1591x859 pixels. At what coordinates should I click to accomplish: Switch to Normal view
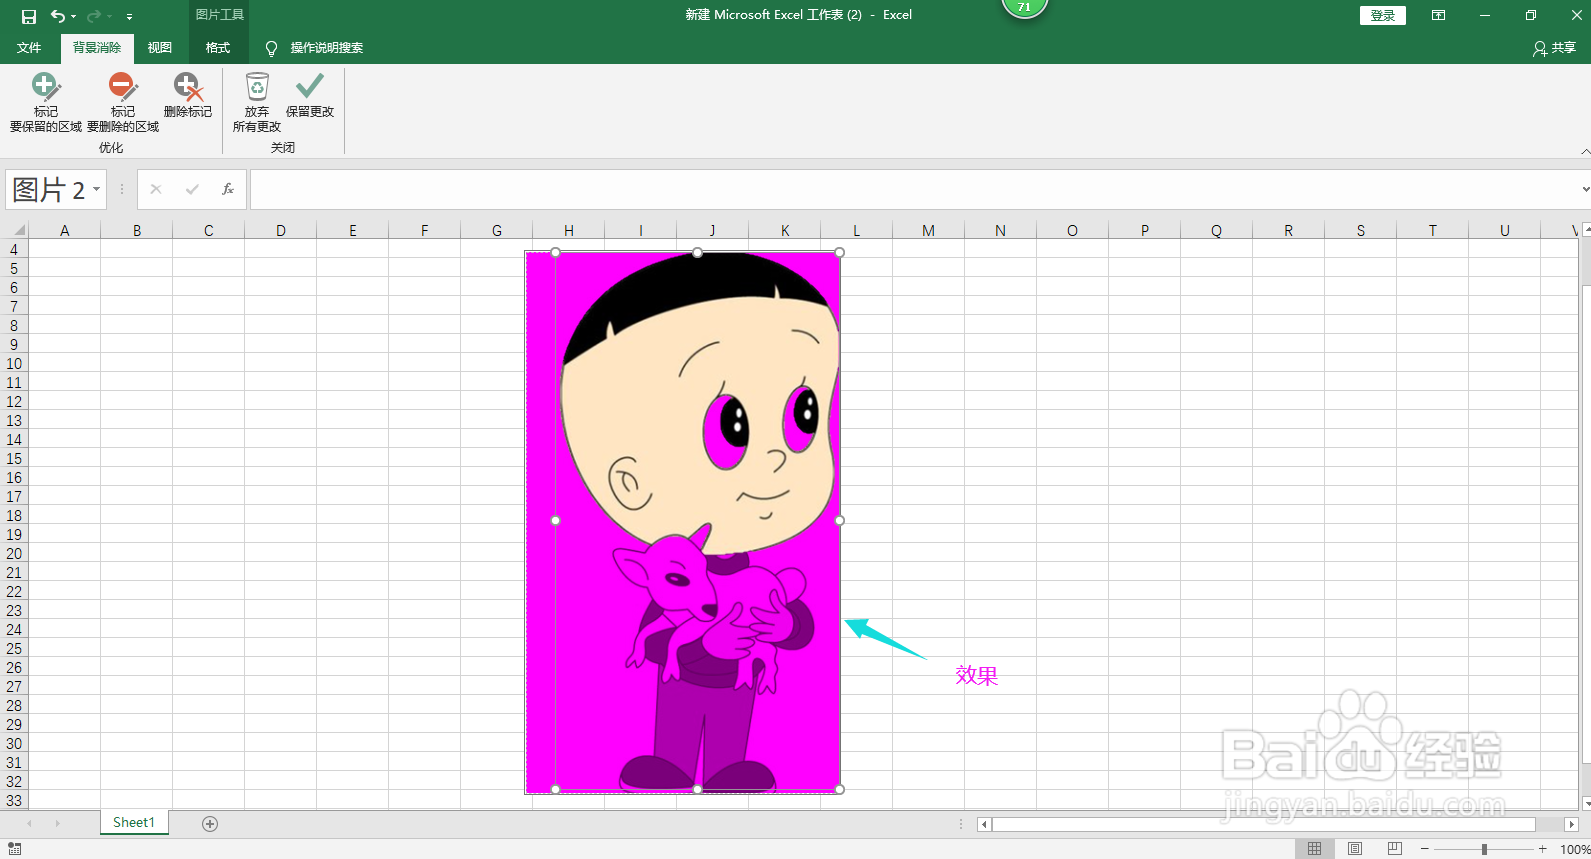point(1314,849)
